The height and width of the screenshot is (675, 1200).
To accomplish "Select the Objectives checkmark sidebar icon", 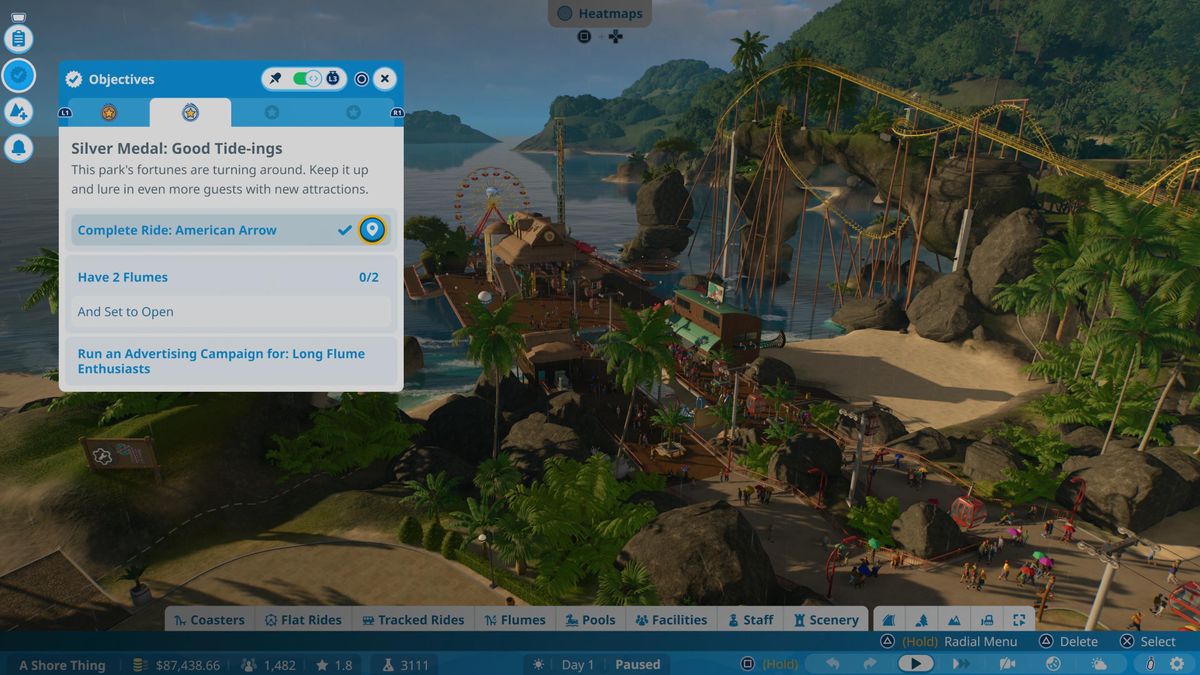I will tap(19, 76).
